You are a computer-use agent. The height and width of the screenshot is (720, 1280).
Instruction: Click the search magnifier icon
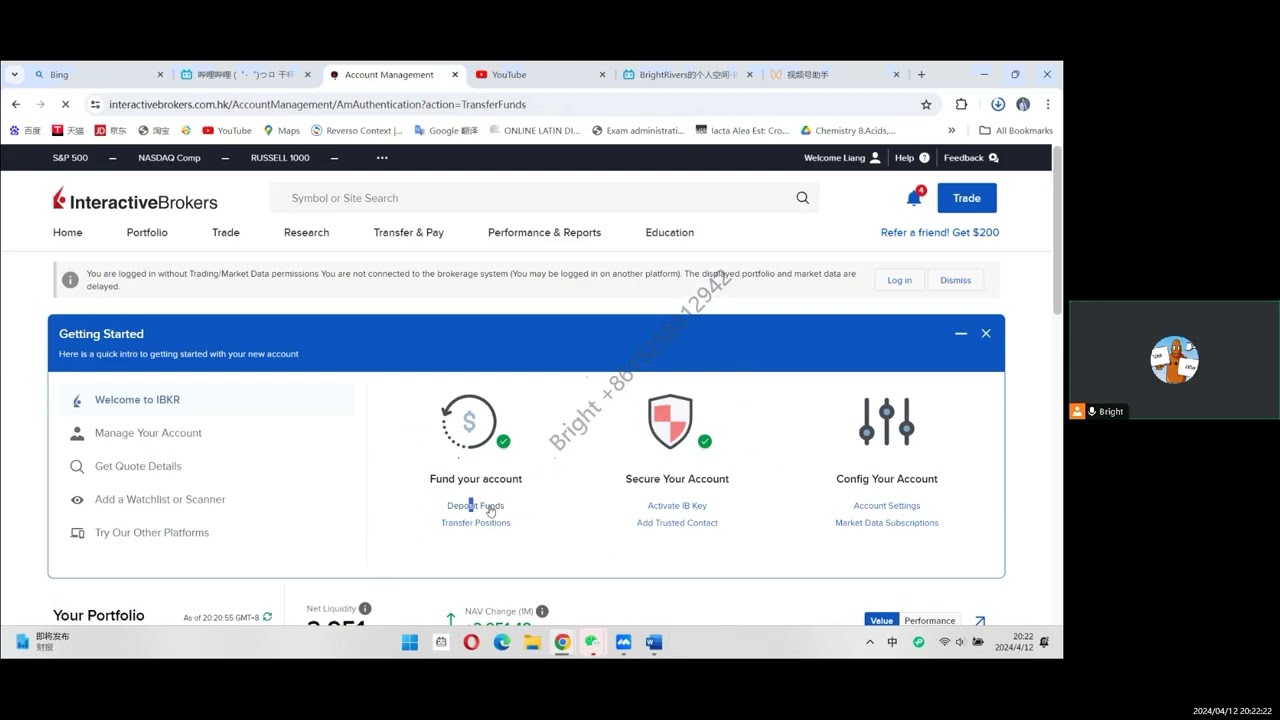(802, 198)
